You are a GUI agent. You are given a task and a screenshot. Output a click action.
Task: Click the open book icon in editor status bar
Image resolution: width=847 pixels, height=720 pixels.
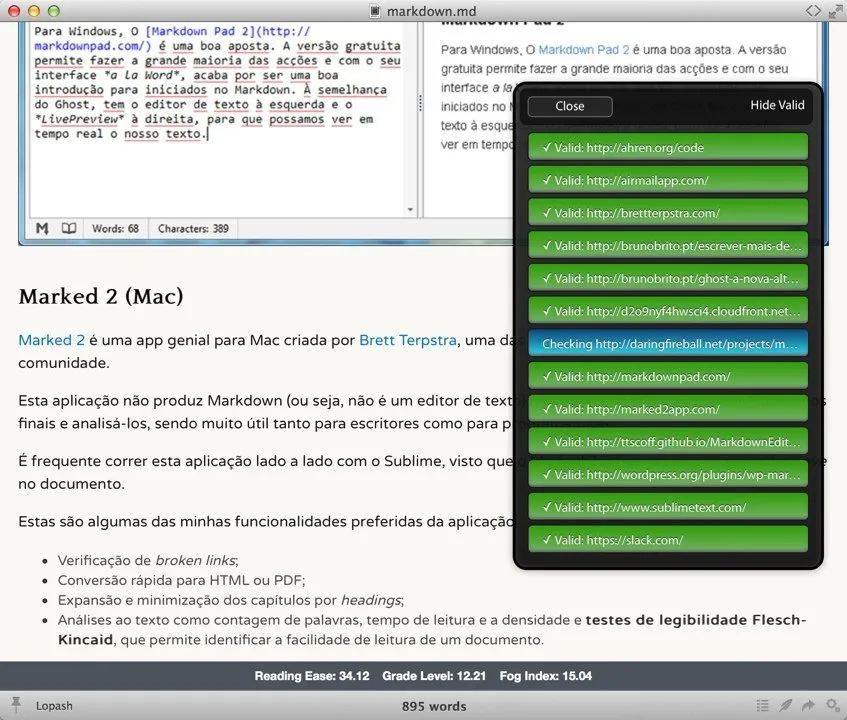(x=69, y=228)
